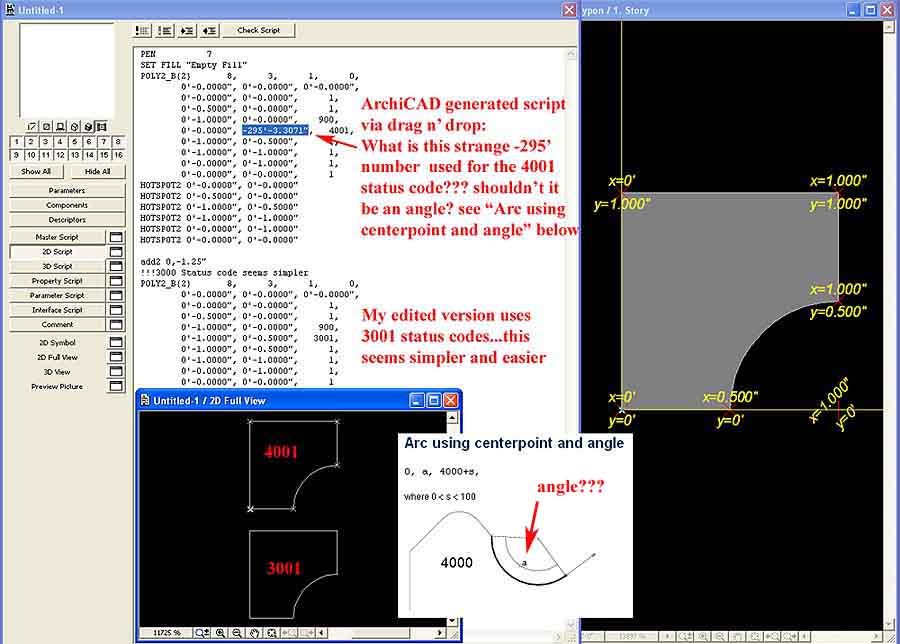The width and height of the screenshot is (900, 644).
Task: Click scroll left arrow in 2D Full View
Action: tap(321, 633)
